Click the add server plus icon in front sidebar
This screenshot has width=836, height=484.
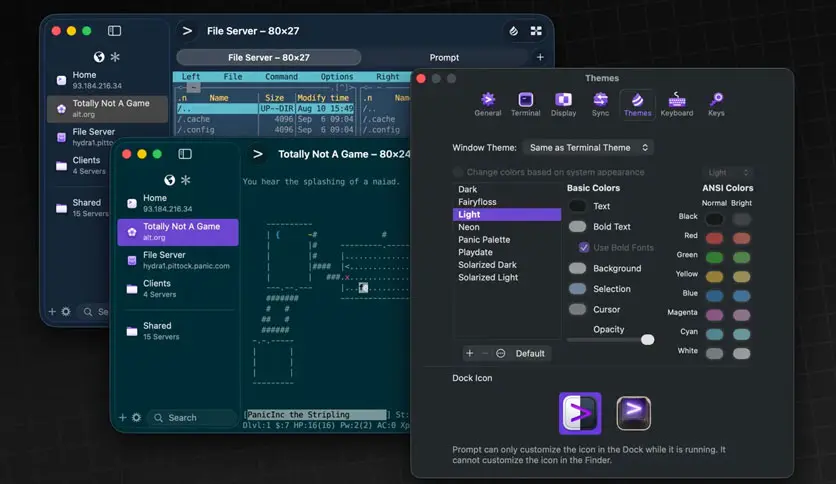pyautogui.click(x=123, y=417)
